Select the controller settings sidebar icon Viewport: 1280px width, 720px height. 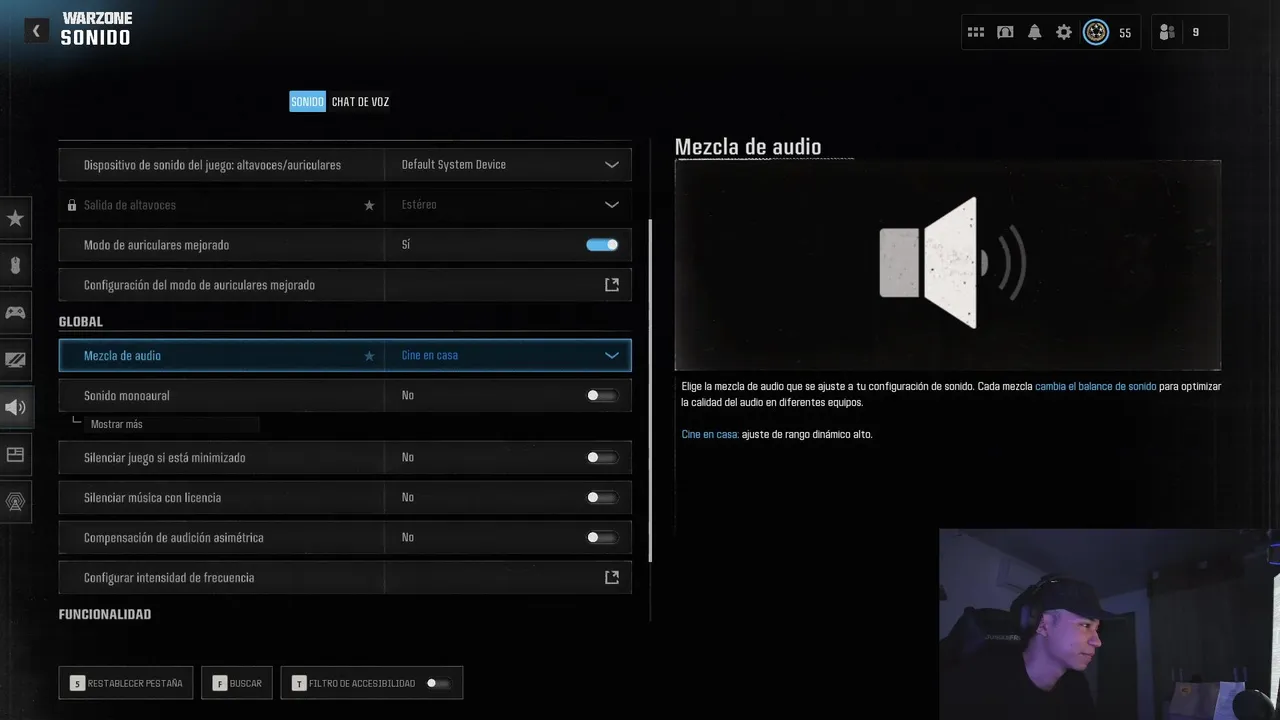[x=15, y=312]
